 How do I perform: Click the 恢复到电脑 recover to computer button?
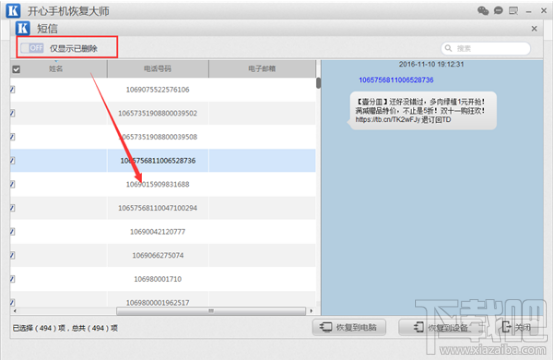point(349,327)
